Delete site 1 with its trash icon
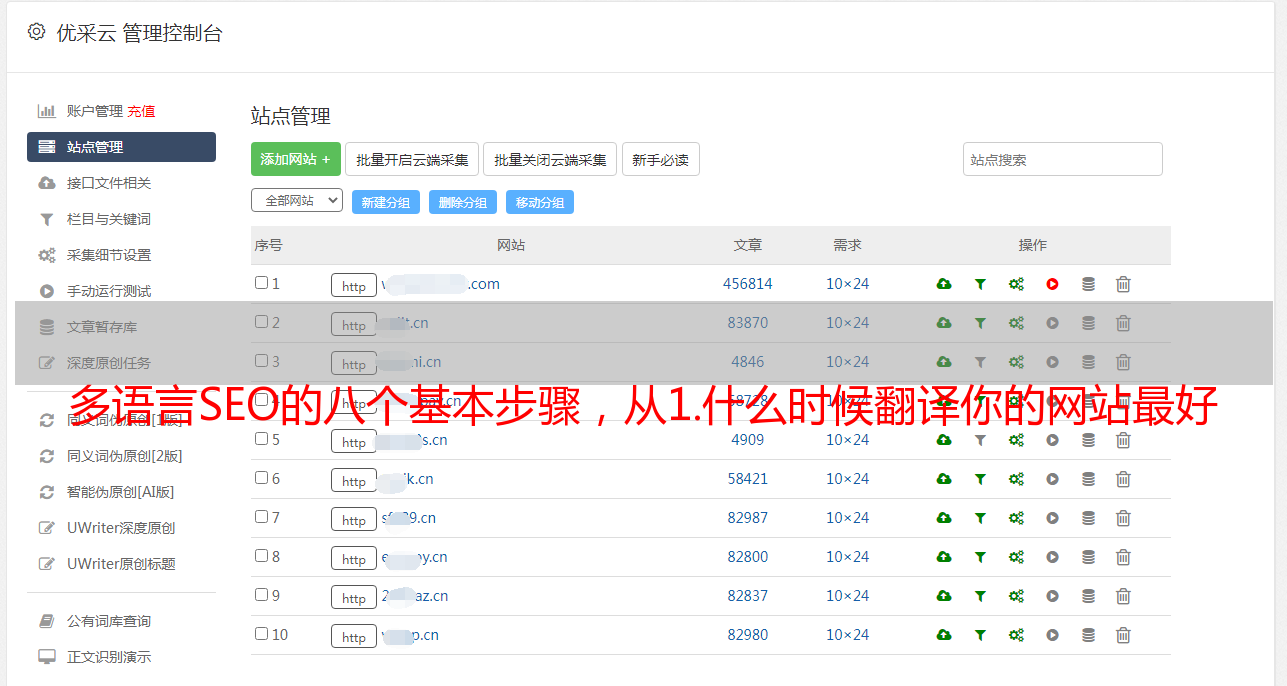 pyautogui.click(x=1123, y=284)
